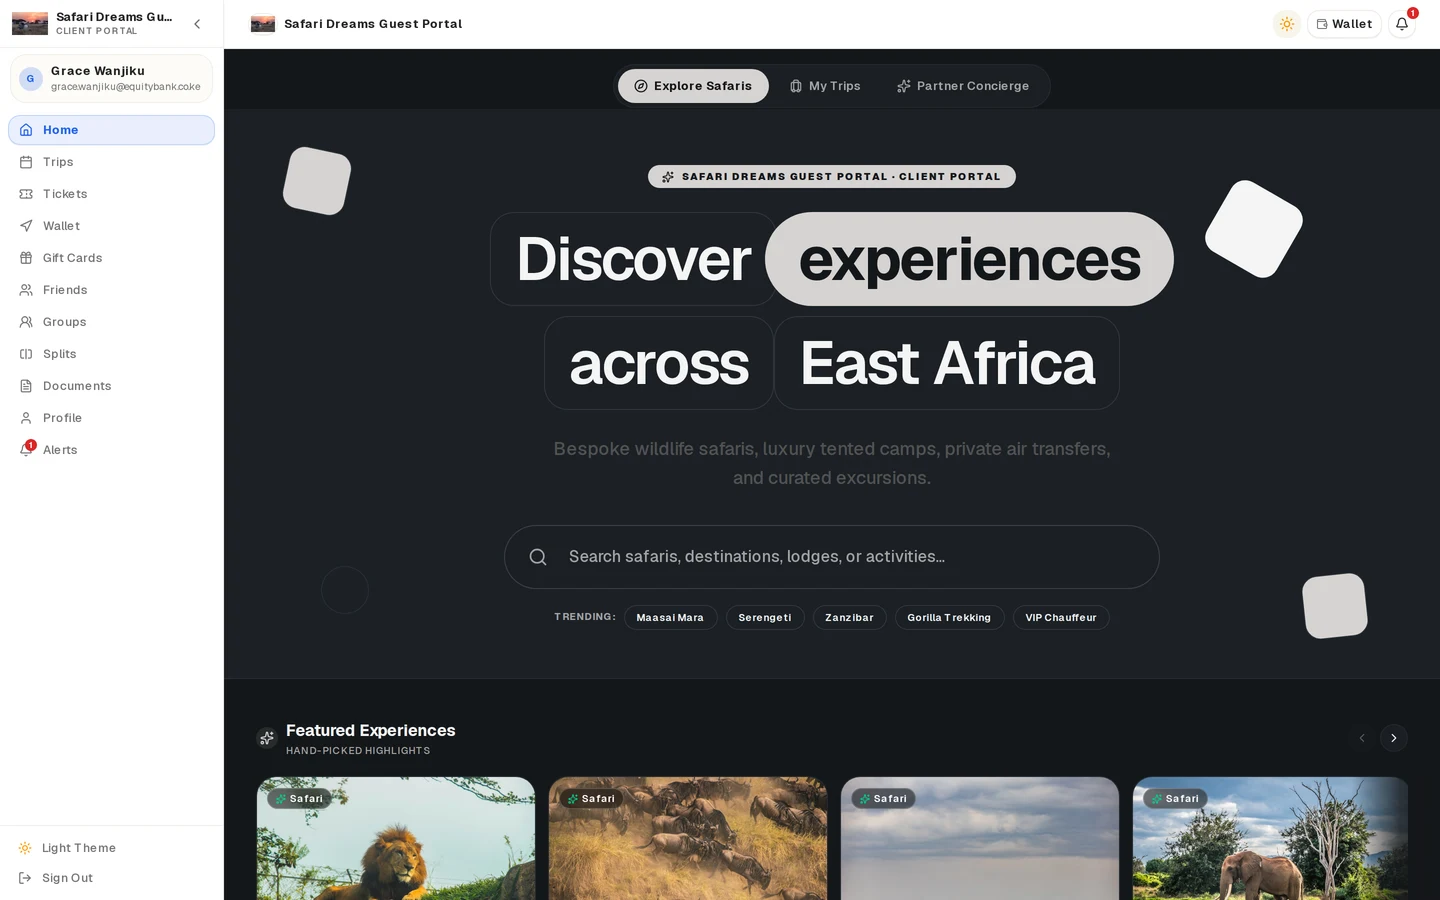The width and height of the screenshot is (1440, 900).
Task: Open the cloudy-sky safari card
Action: [980, 838]
